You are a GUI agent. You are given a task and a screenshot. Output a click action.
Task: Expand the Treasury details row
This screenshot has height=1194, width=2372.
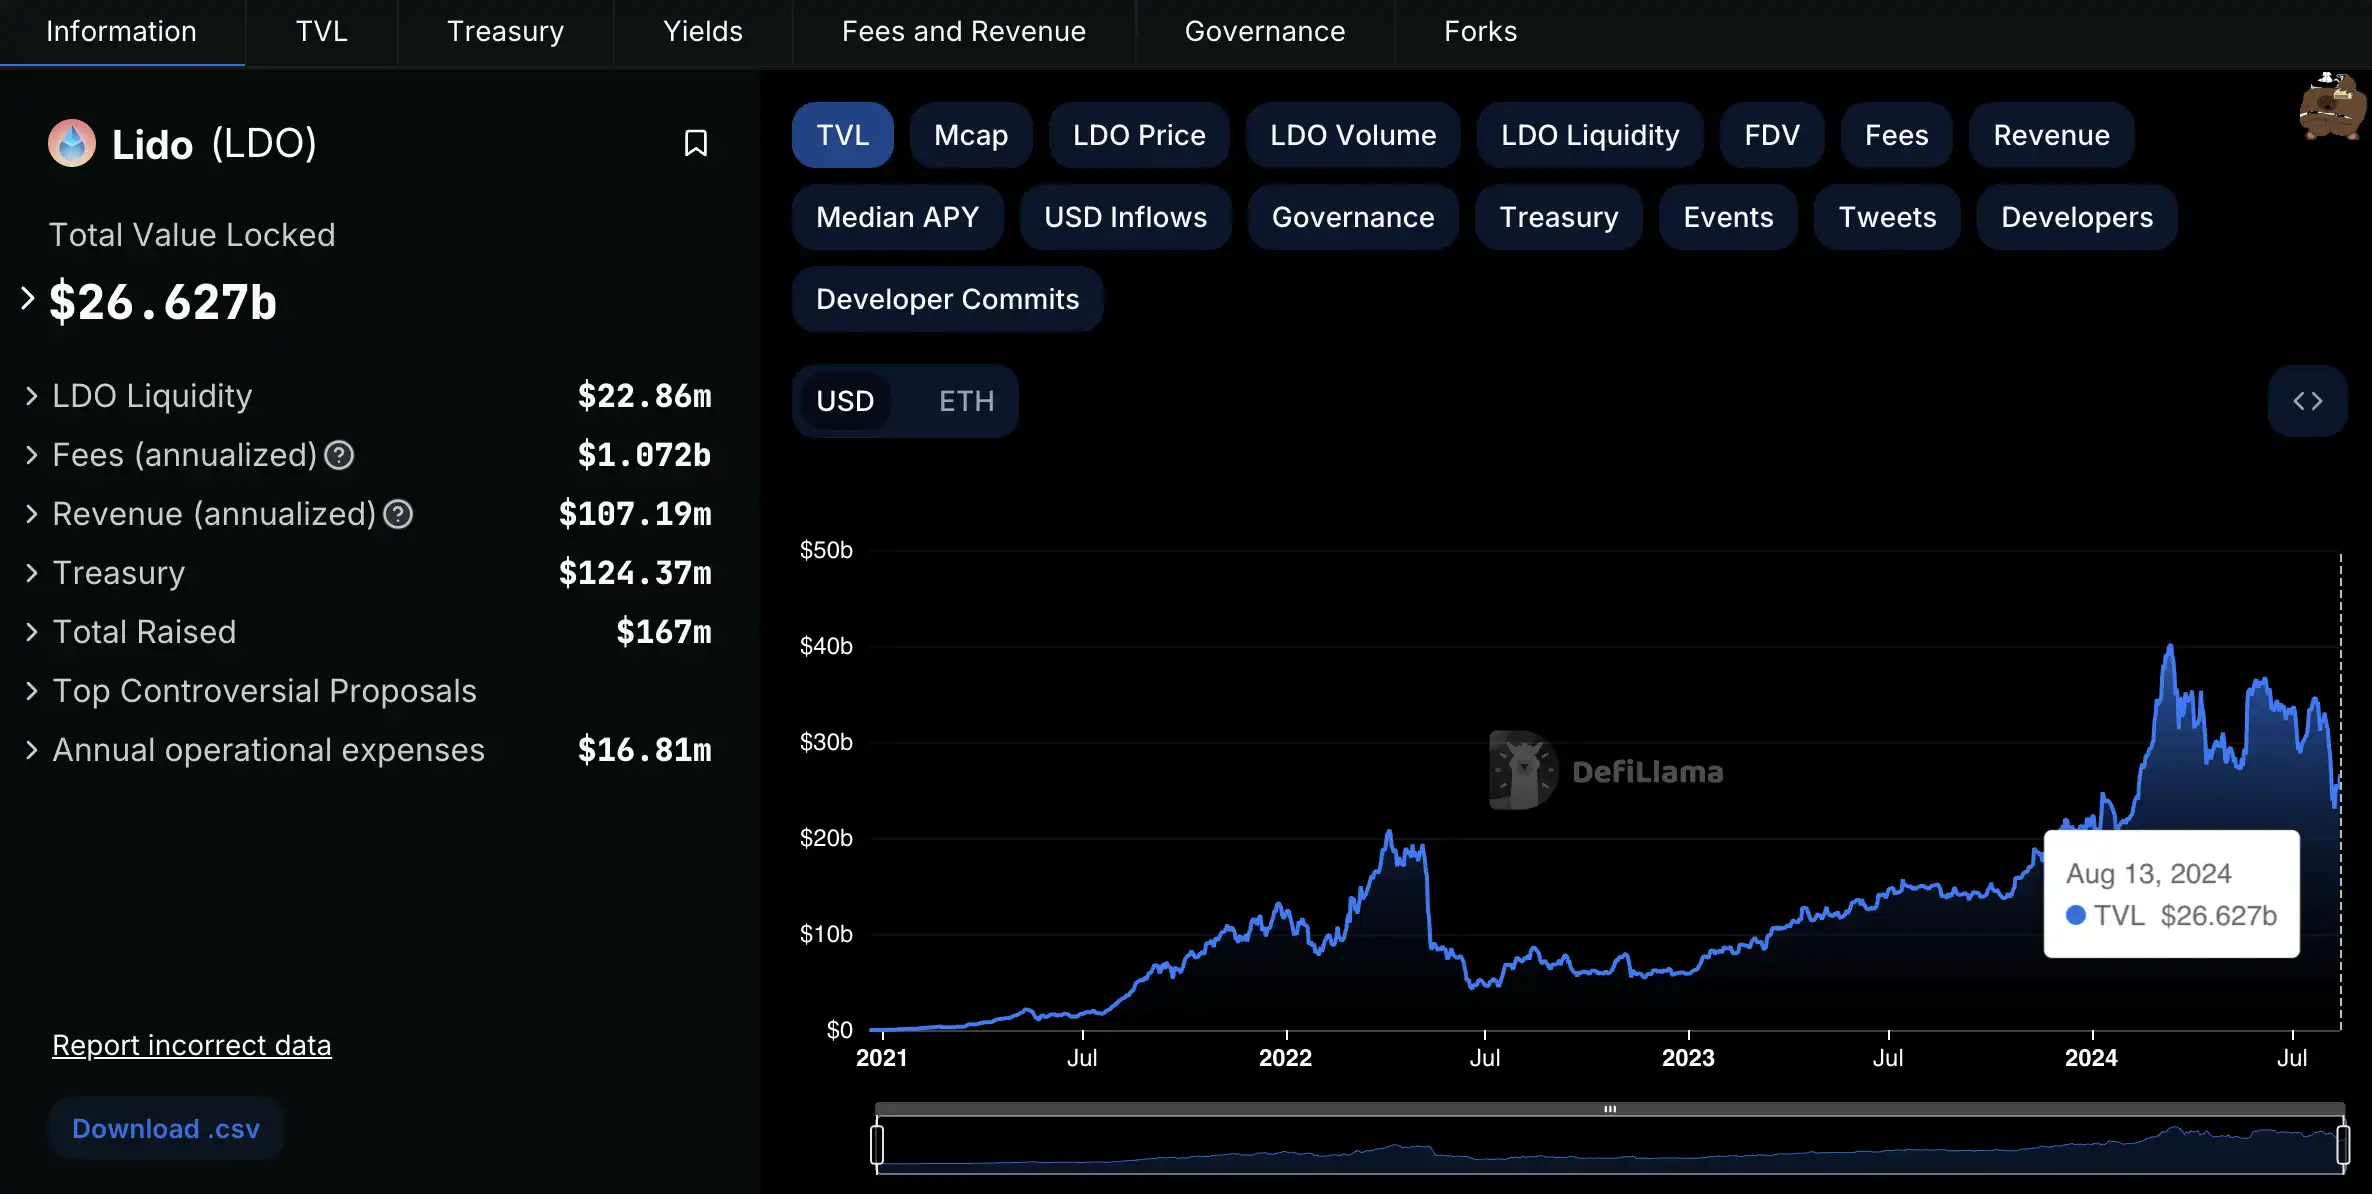[x=31, y=573]
